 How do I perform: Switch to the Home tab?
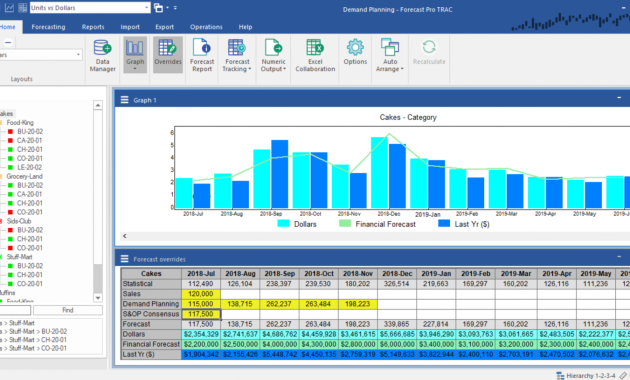tap(8, 27)
